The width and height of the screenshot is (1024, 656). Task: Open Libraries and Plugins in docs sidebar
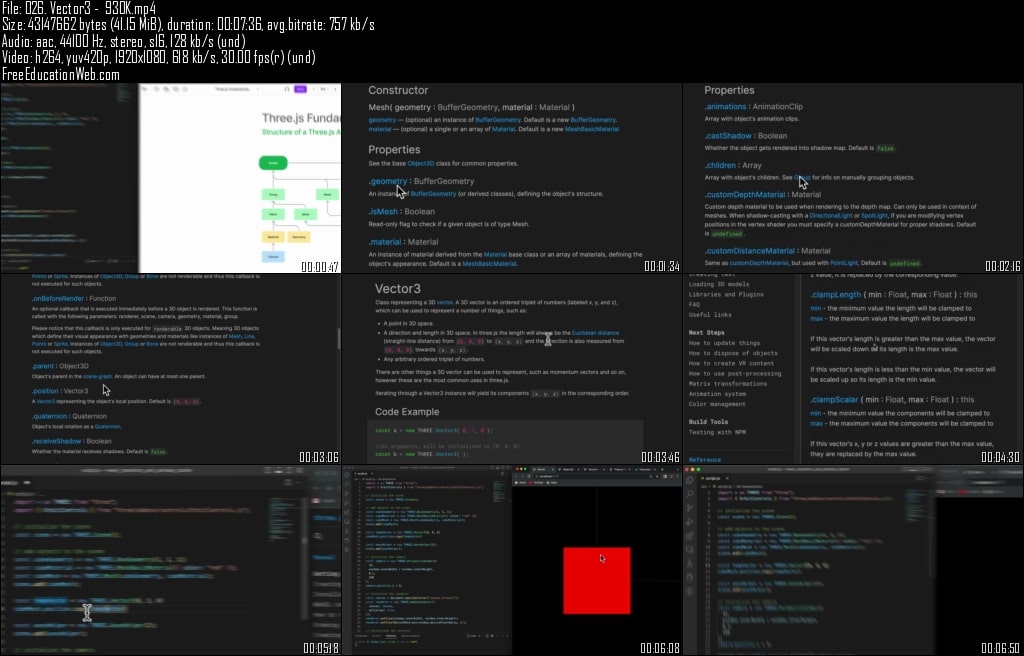[x=726, y=294]
